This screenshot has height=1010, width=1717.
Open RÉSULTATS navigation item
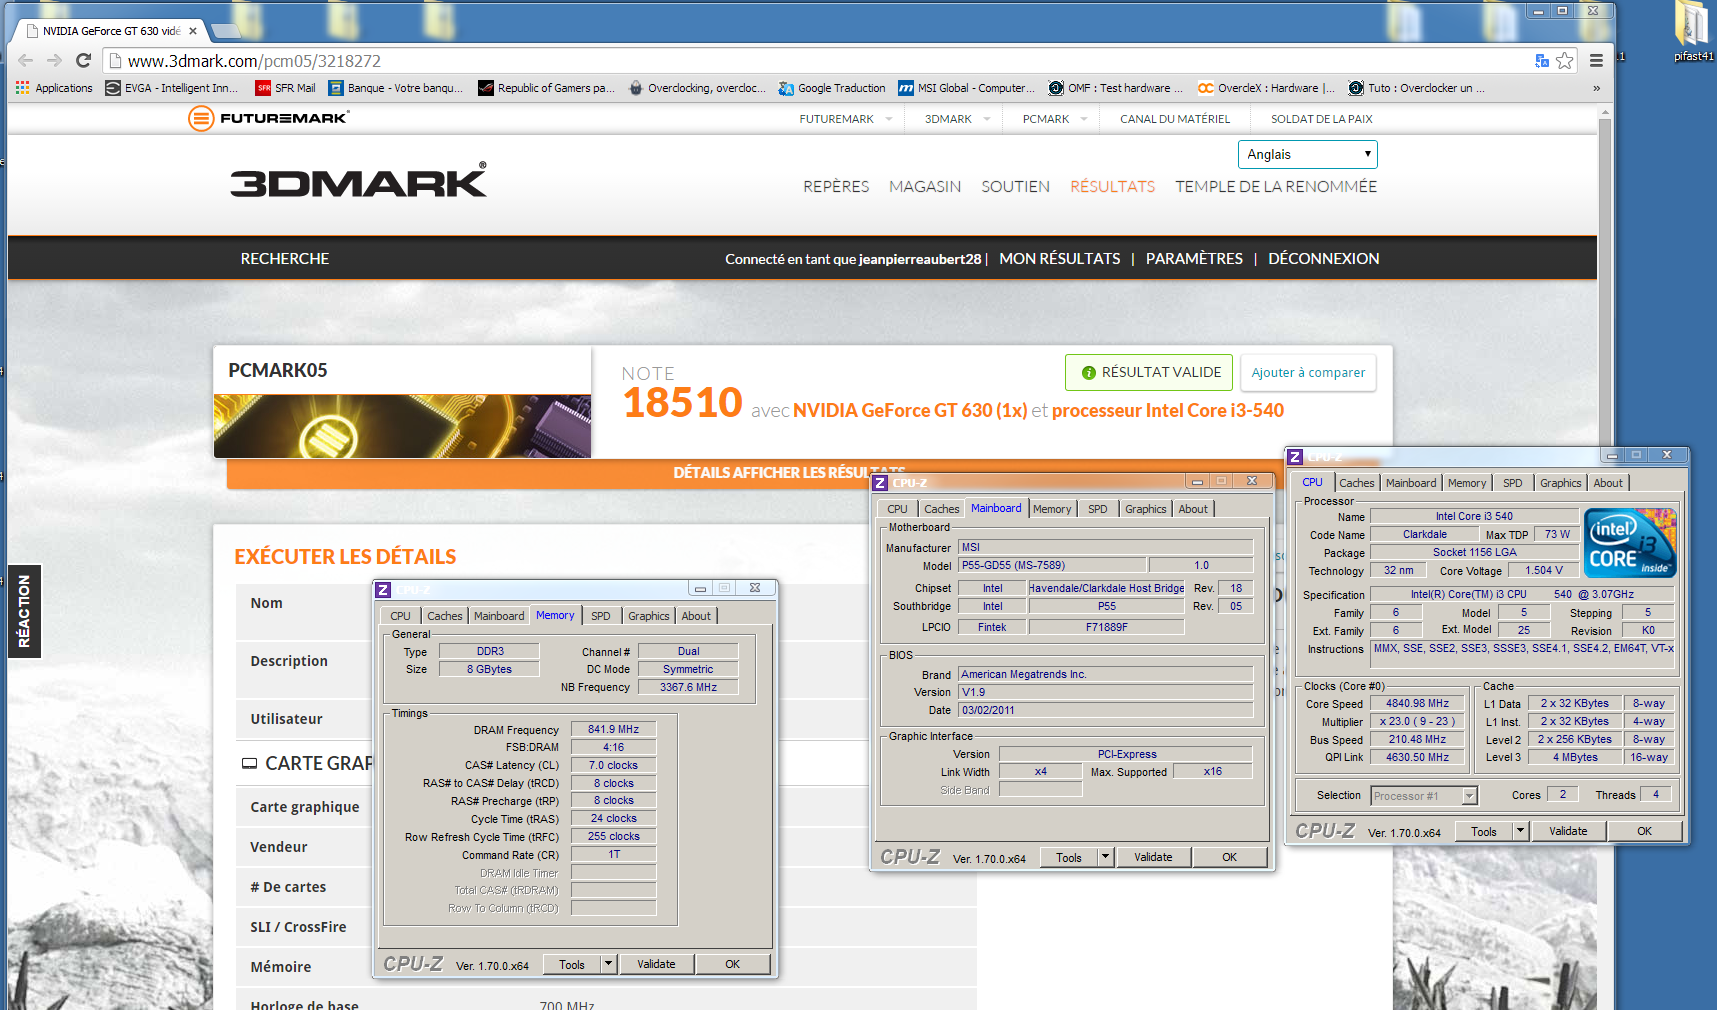pos(1112,187)
